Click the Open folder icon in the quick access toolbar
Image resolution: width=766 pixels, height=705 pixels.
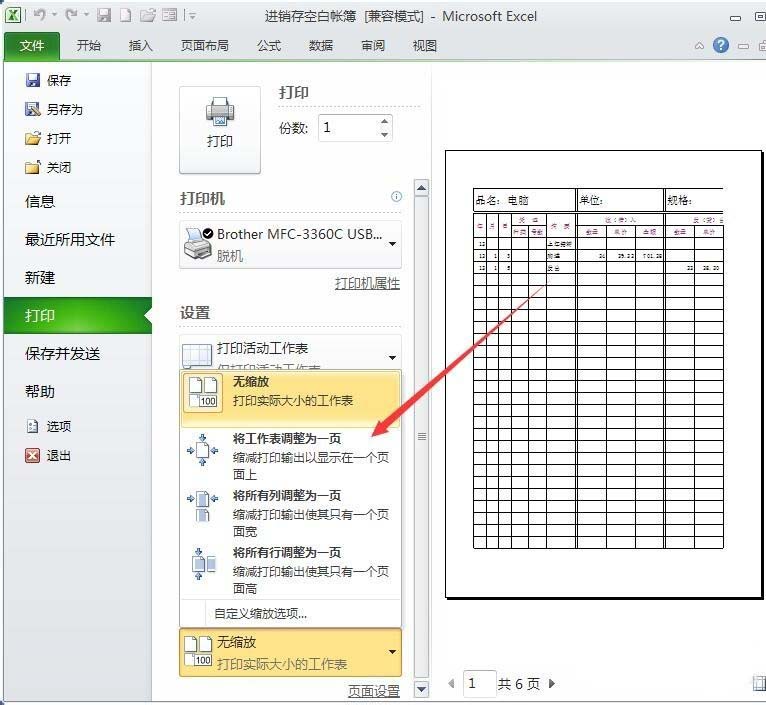click(148, 15)
